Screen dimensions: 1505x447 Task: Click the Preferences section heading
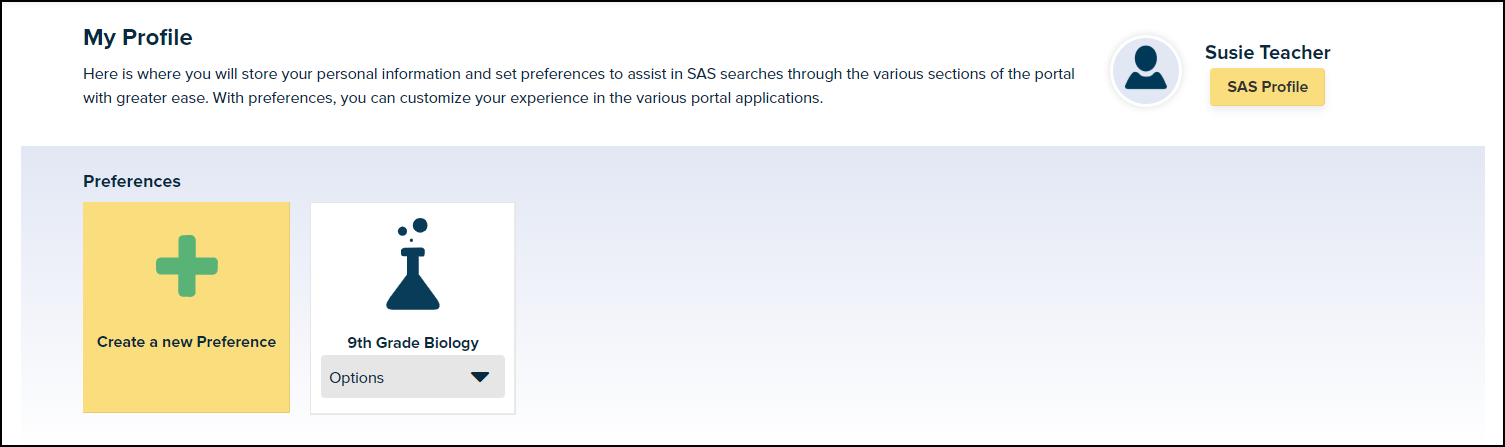132,181
